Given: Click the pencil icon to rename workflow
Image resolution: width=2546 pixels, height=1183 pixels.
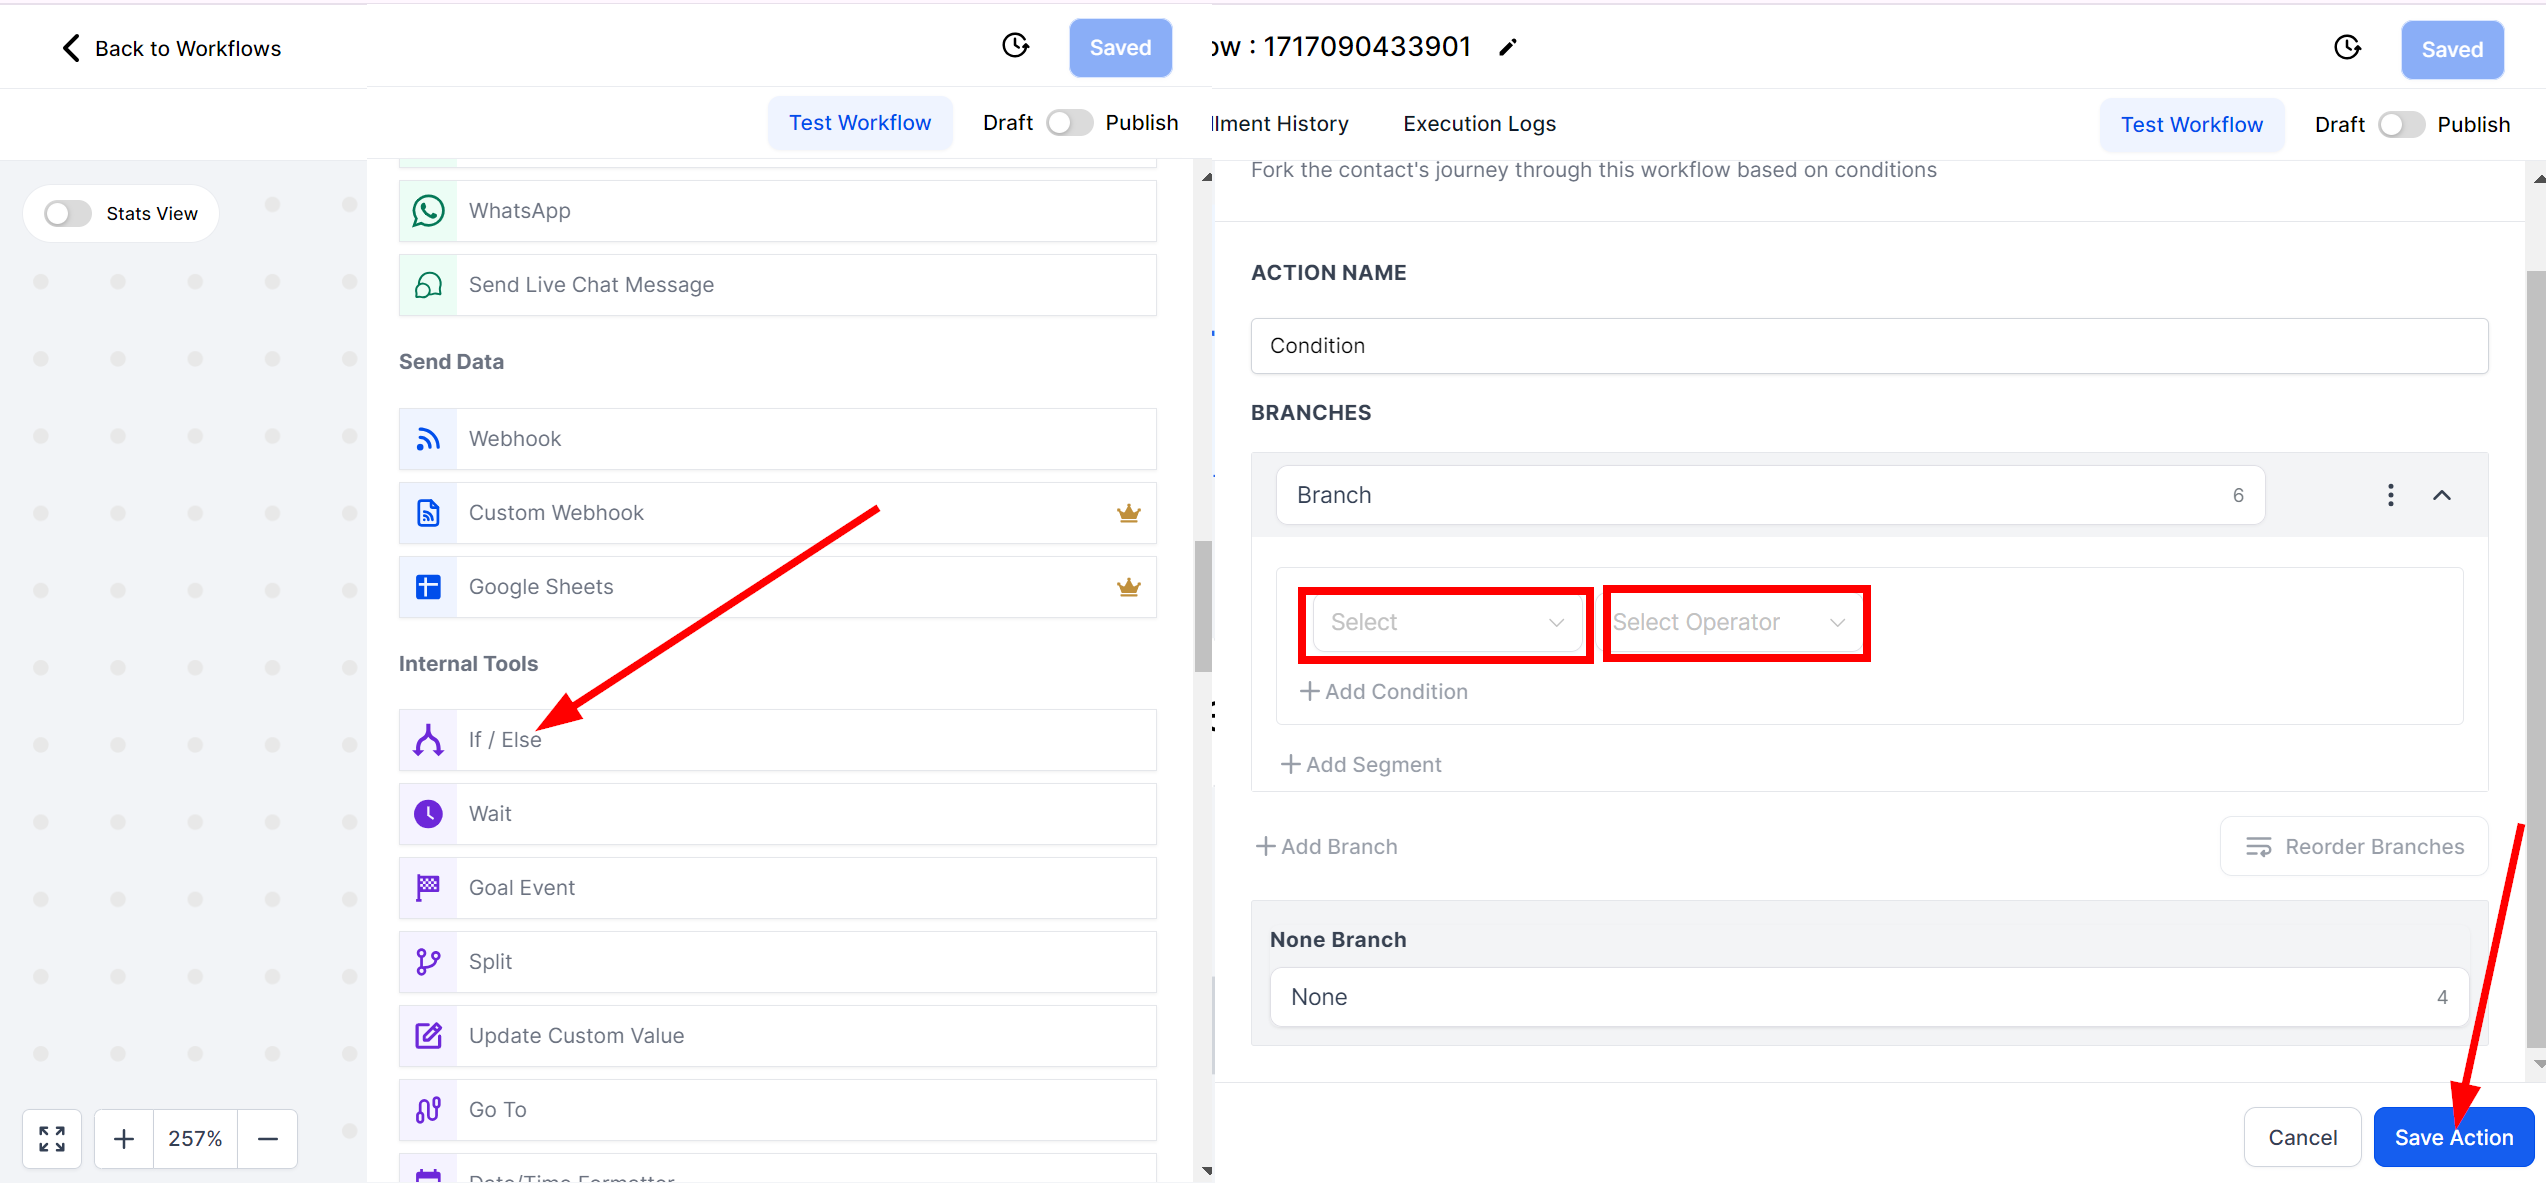Looking at the screenshot, I should coord(1508,47).
